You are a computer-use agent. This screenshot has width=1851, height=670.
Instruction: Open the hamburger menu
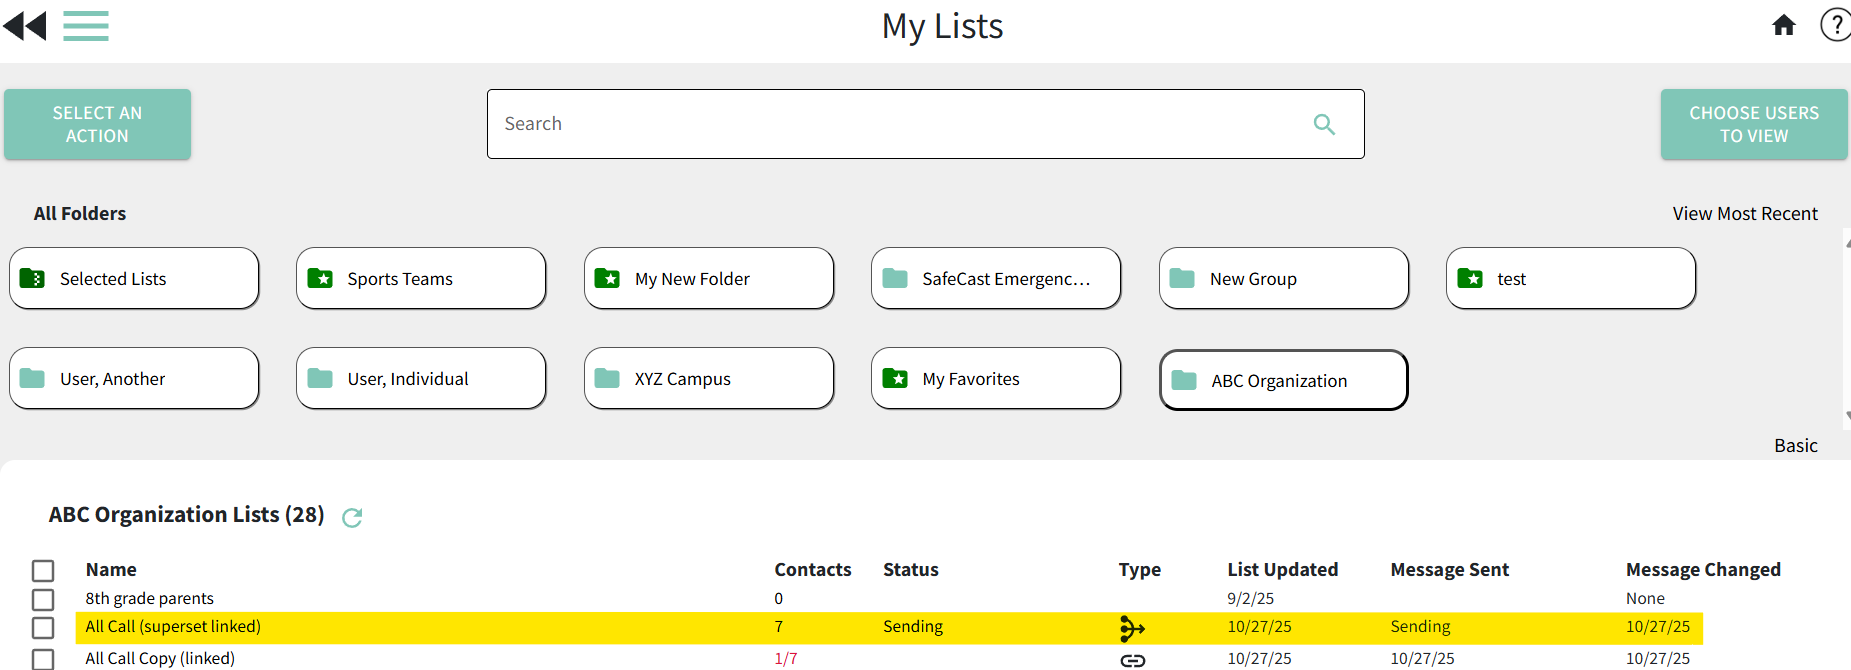tap(86, 25)
